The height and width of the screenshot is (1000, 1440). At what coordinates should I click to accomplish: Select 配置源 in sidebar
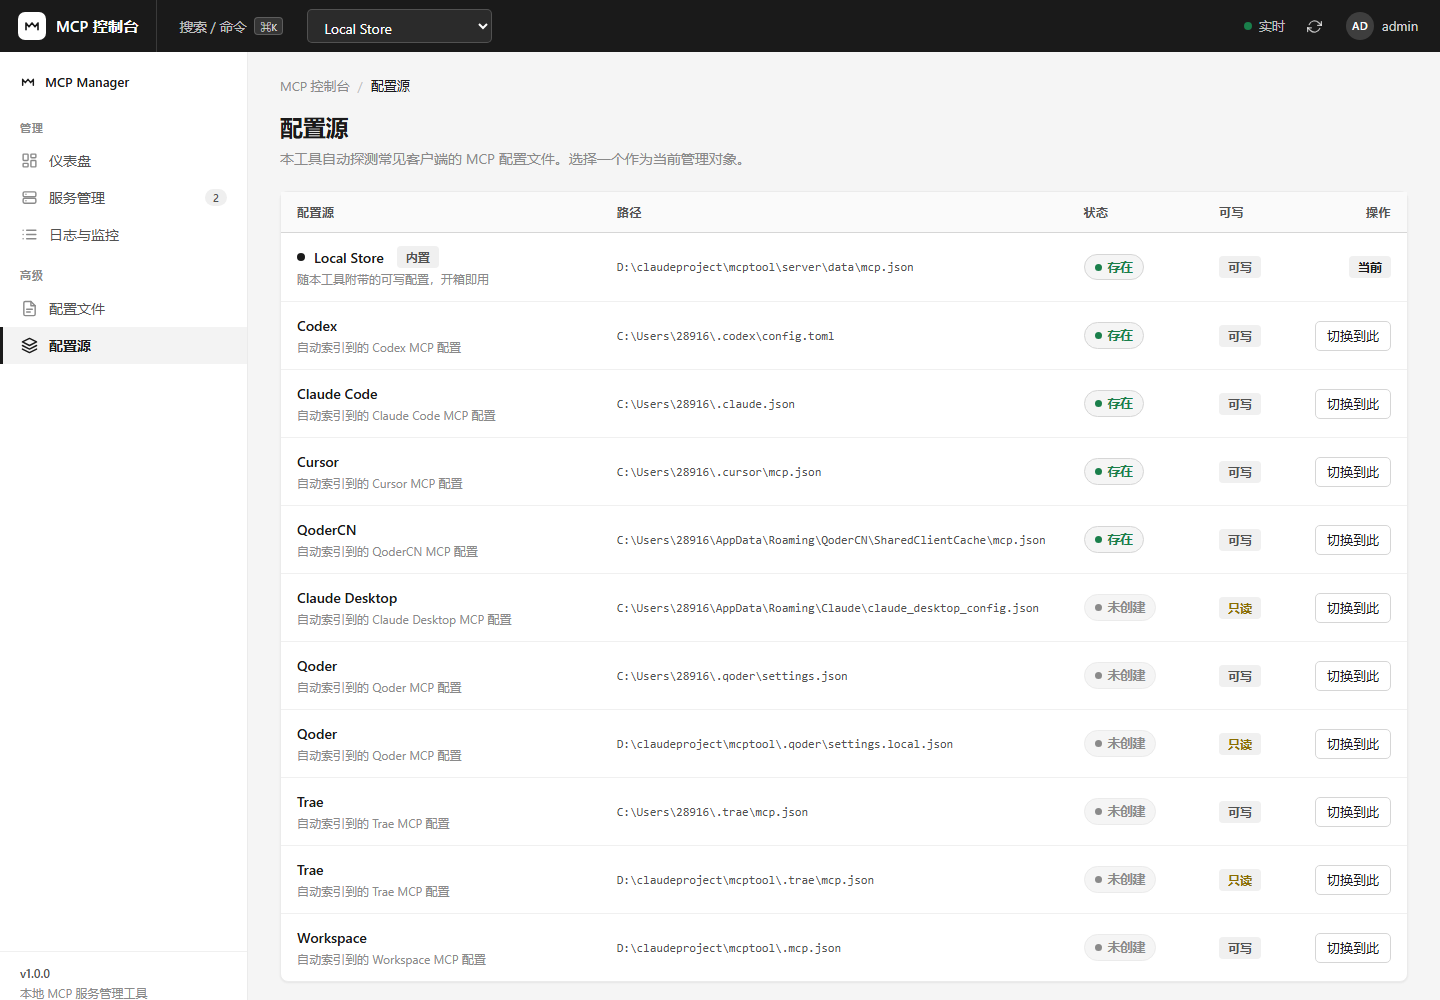pyautogui.click(x=124, y=346)
